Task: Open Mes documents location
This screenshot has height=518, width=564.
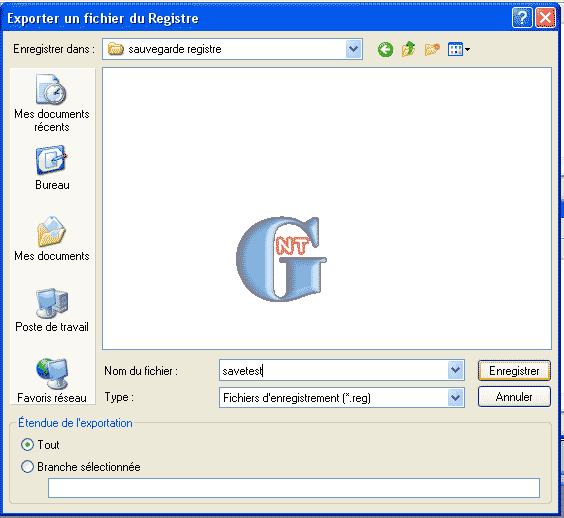Action: tap(51, 239)
